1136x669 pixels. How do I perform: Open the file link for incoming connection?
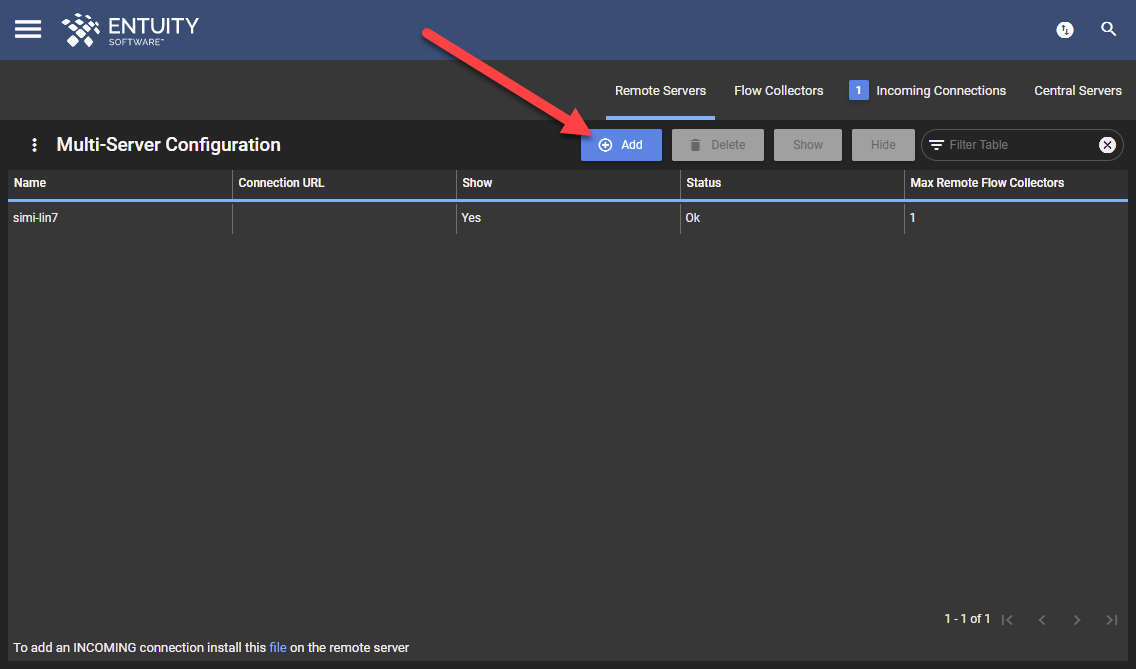tap(277, 647)
